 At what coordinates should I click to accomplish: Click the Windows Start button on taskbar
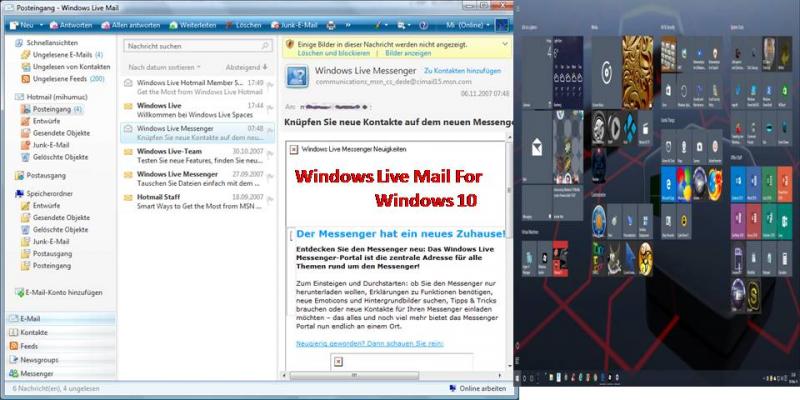pyautogui.click(x=518, y=378)
